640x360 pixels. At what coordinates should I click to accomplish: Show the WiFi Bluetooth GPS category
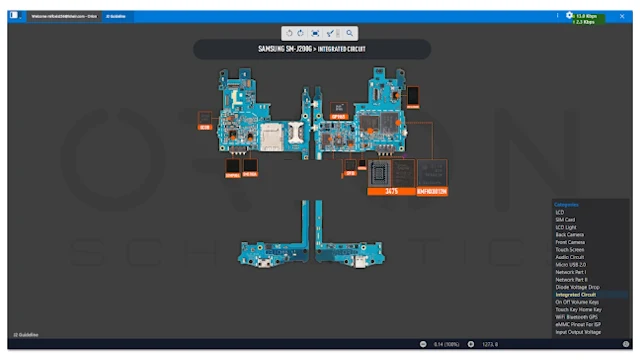pos(576,317)
